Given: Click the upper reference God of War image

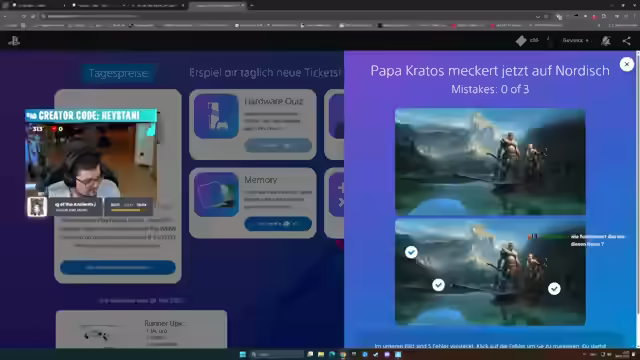Looking at the screenshot, I should [x=490, y=162].
